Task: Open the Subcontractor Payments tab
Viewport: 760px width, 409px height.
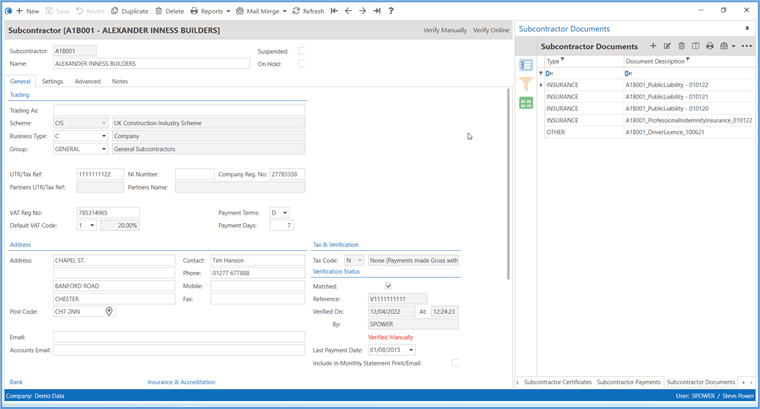Action: [x=628, y=382]
